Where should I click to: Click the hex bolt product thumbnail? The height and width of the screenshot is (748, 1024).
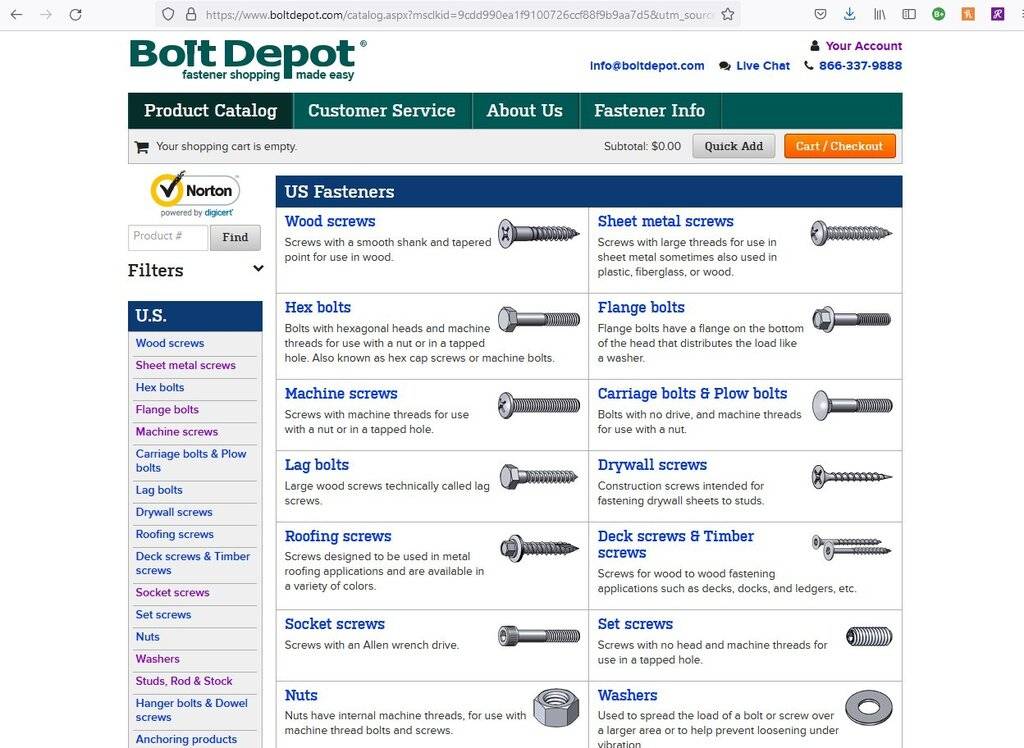click(x=538, y=318)
